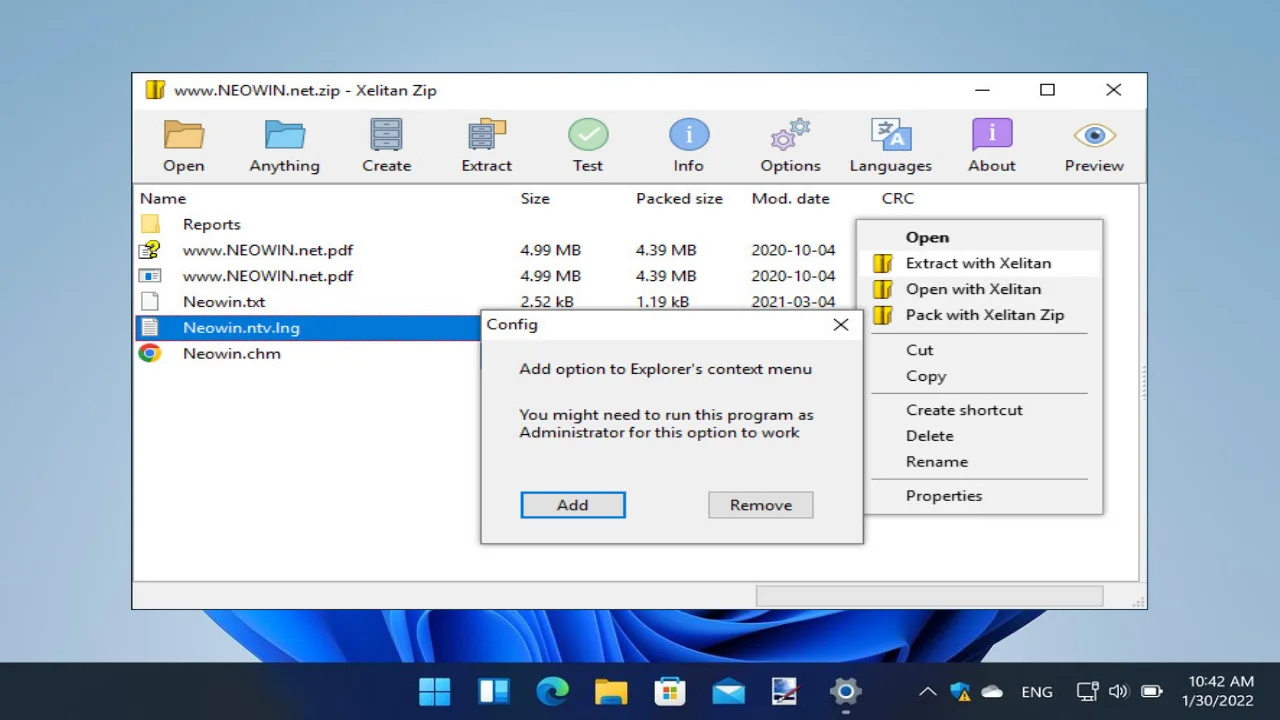Click the Xelitan icon beside Extract with Xelitan
The height and width of the screenshot is (720, 1280).
pyautogui.click(x=882, y=263)
